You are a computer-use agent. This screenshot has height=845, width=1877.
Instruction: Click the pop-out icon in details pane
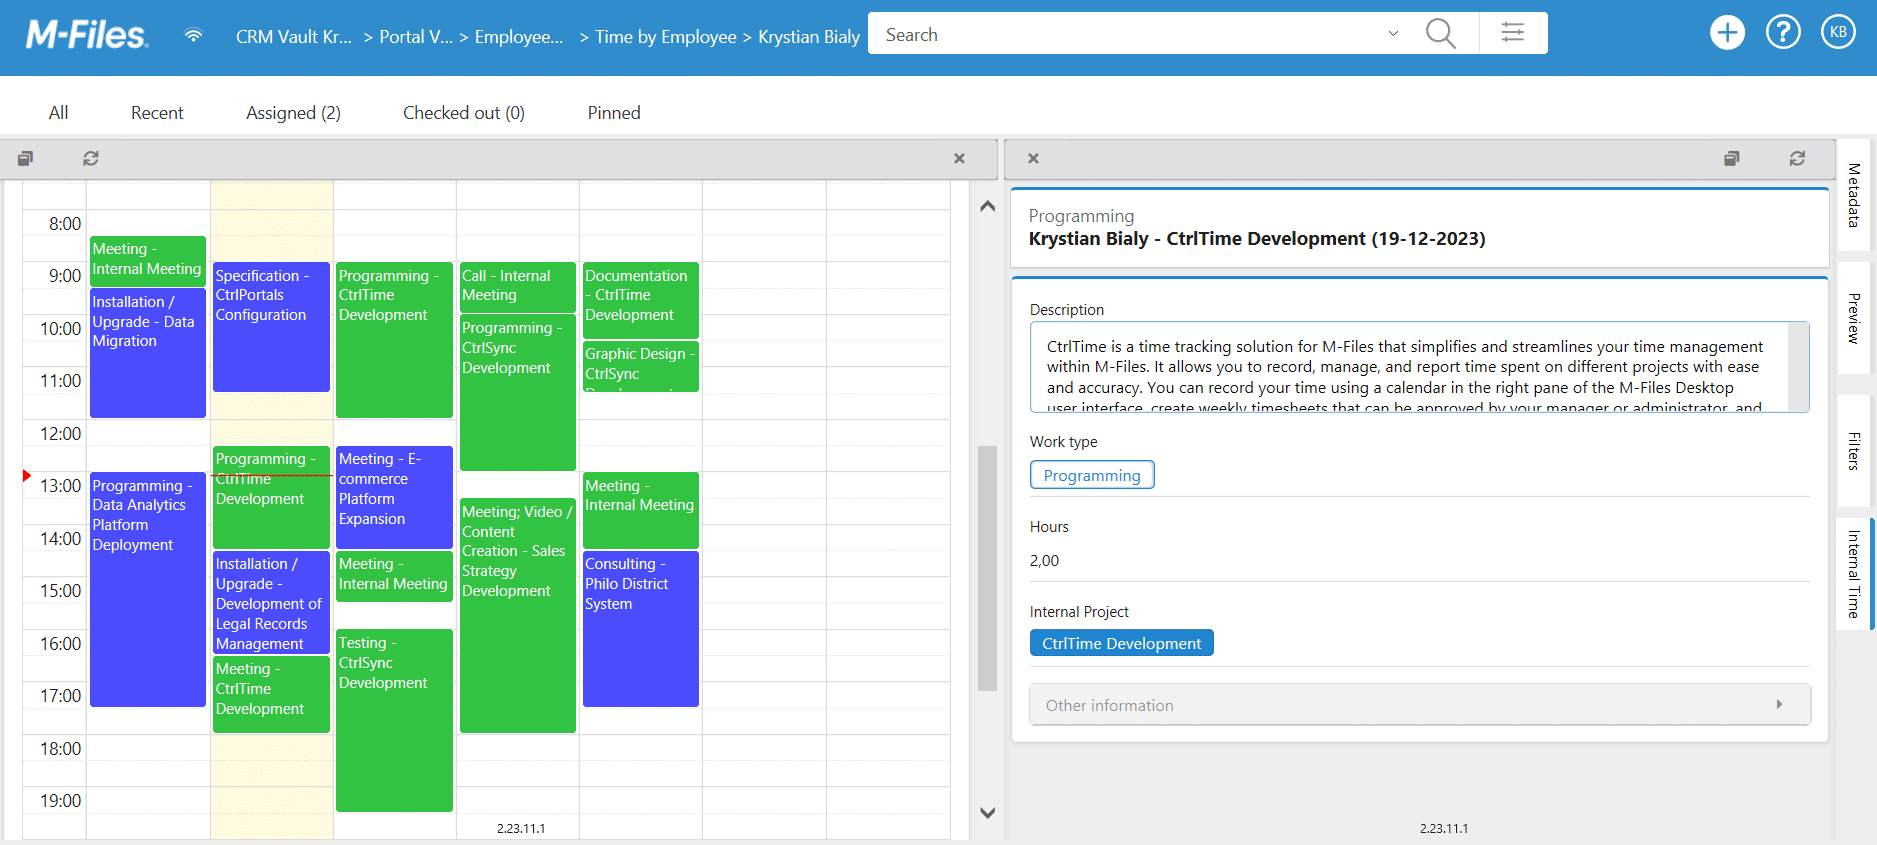pos(1732,158)
